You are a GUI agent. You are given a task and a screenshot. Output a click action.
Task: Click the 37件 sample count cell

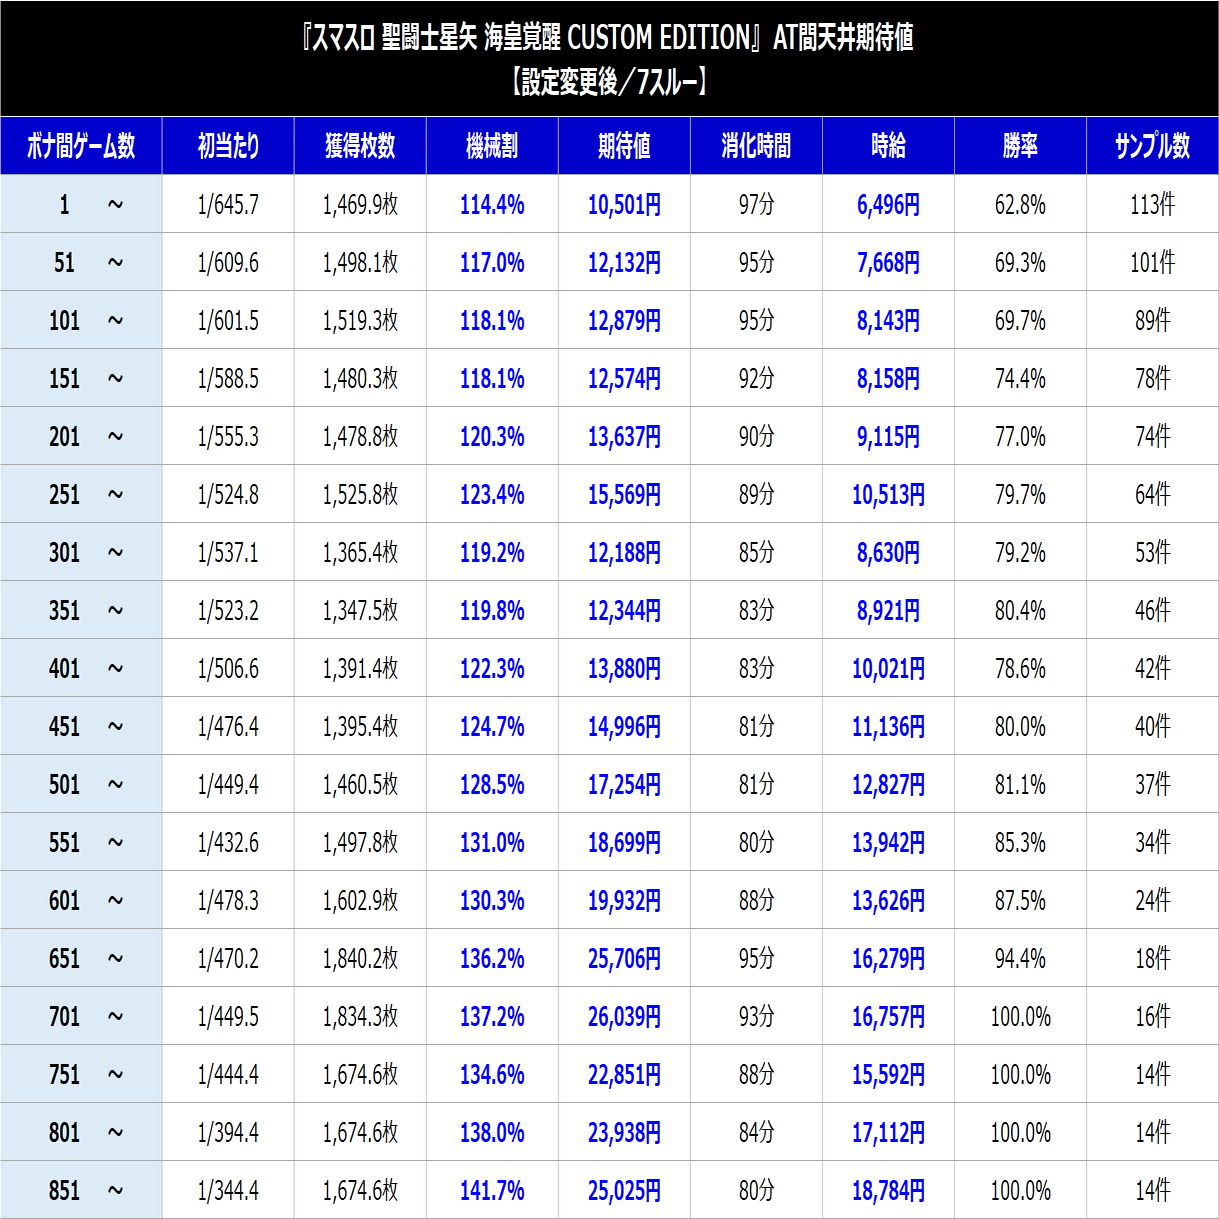[1152, 784]
